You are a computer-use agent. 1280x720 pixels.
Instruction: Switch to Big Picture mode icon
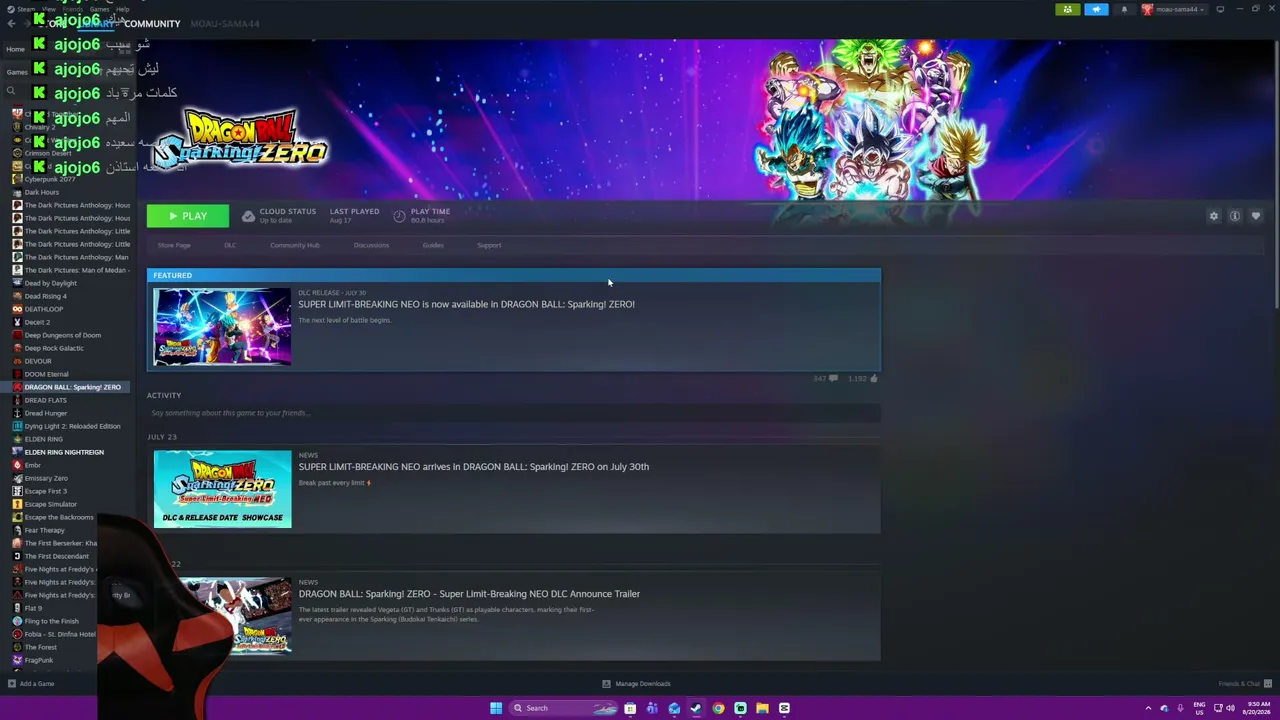1220,10
